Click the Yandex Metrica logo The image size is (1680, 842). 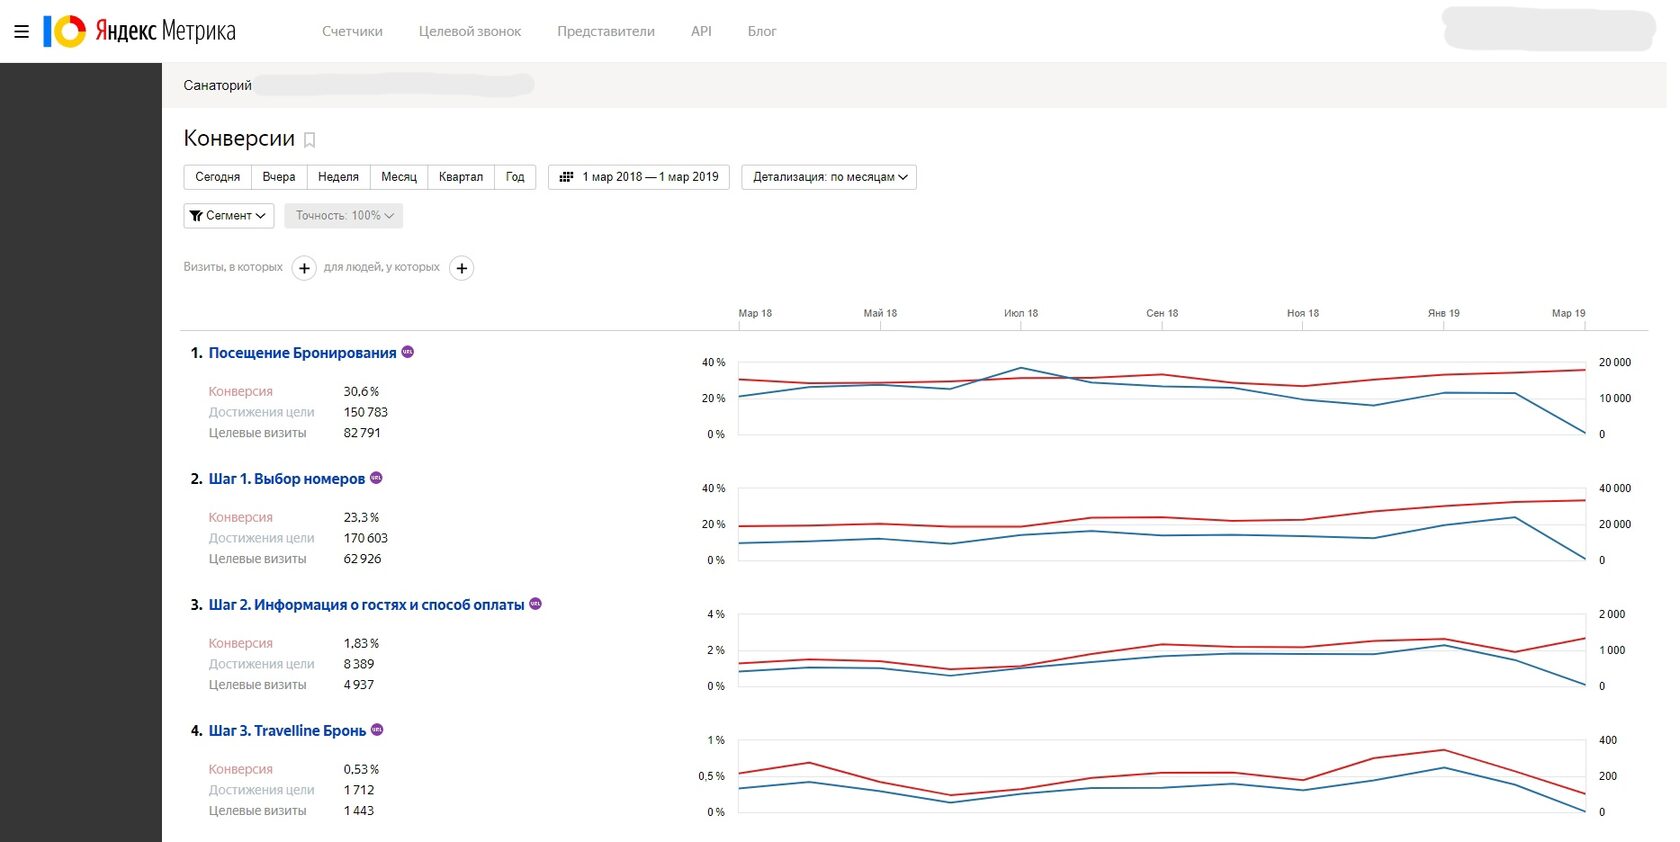point(139,31)
